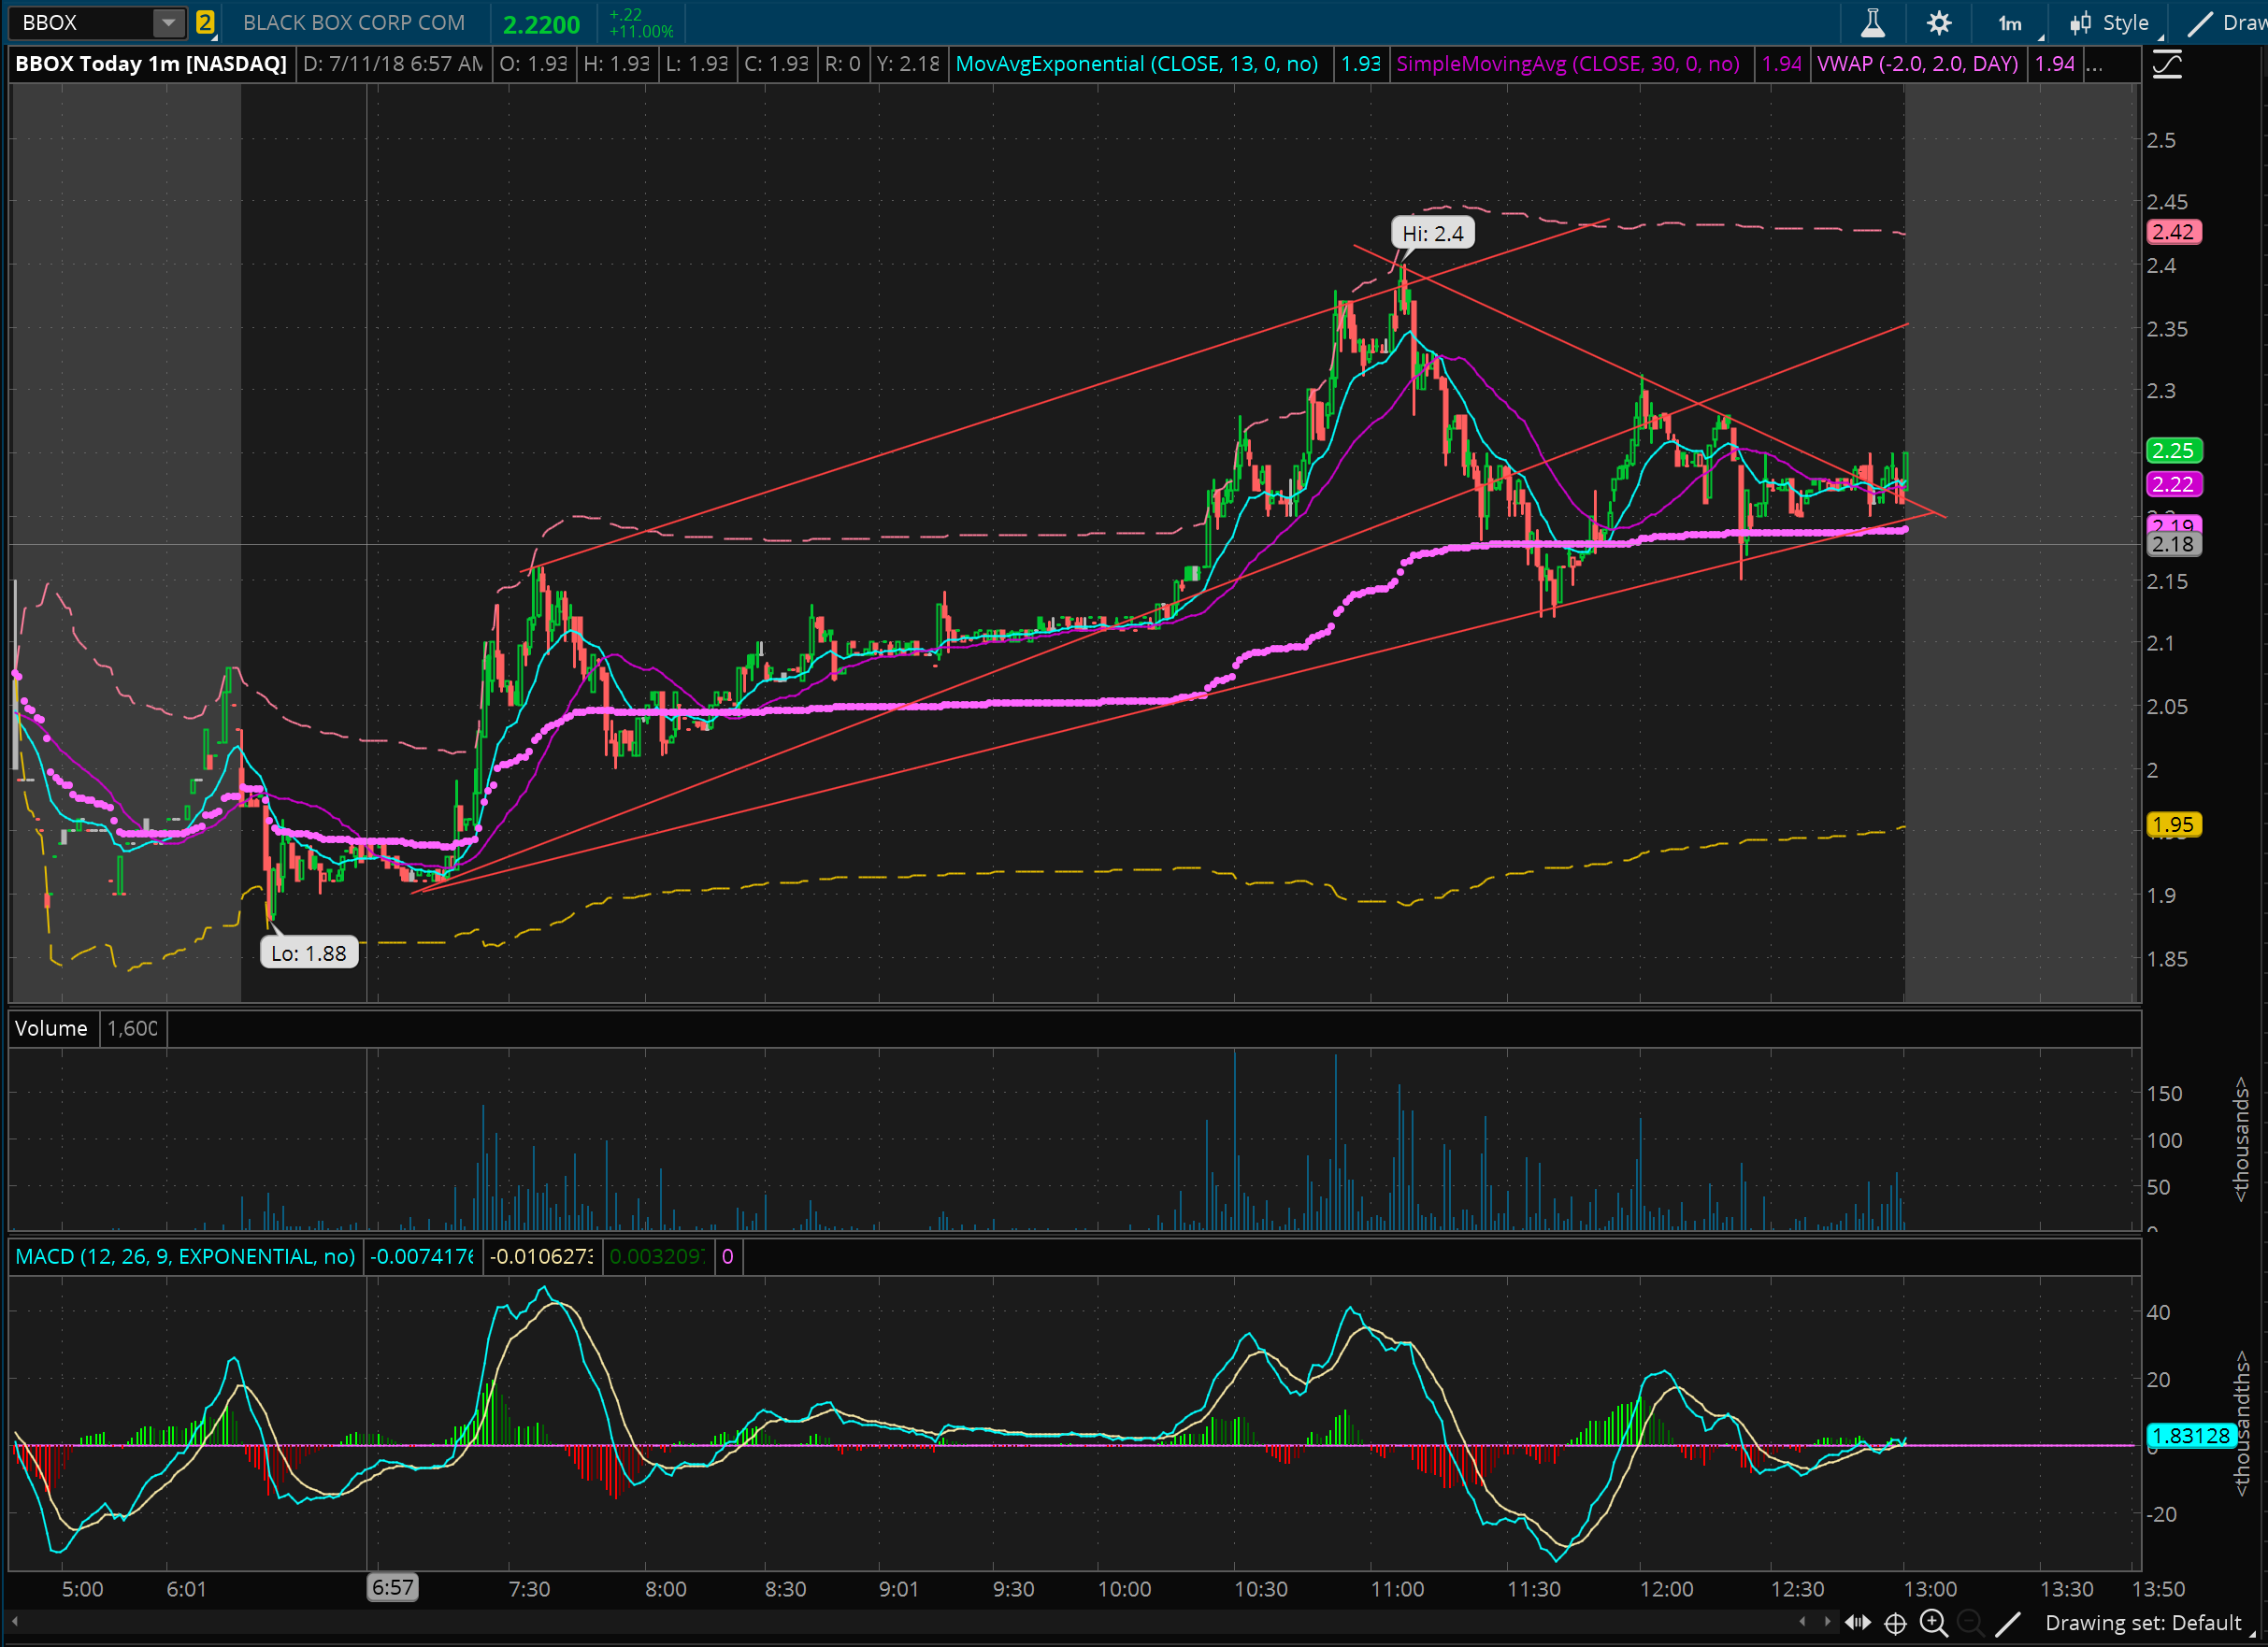
Task: Click the yellow number 2 link badge
Action: (x=205, y=22)
